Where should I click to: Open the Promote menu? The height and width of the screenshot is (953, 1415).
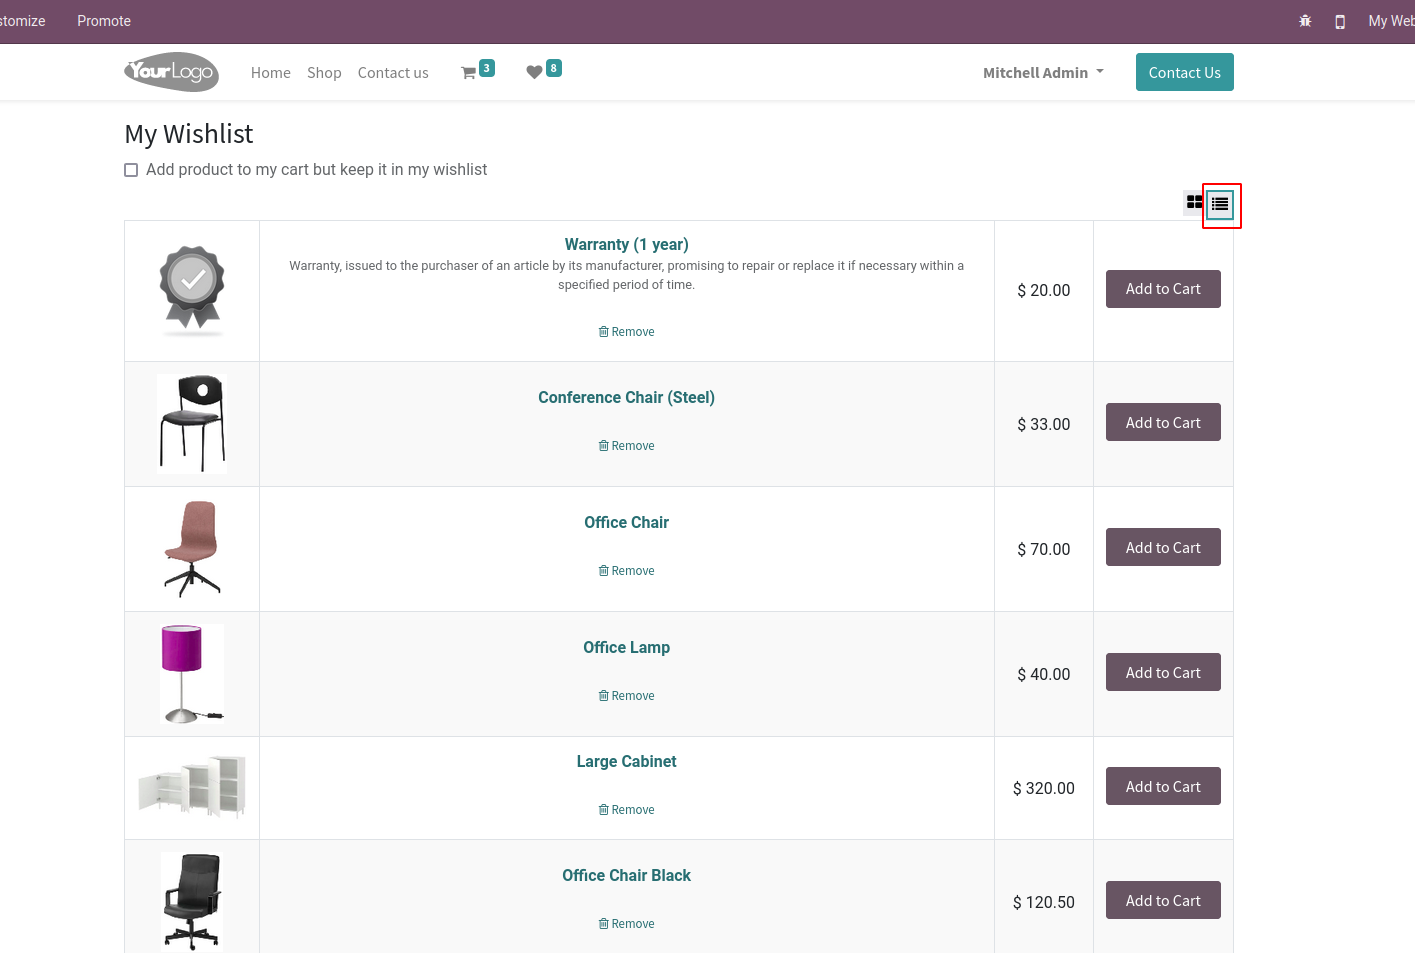pos(104,21)
